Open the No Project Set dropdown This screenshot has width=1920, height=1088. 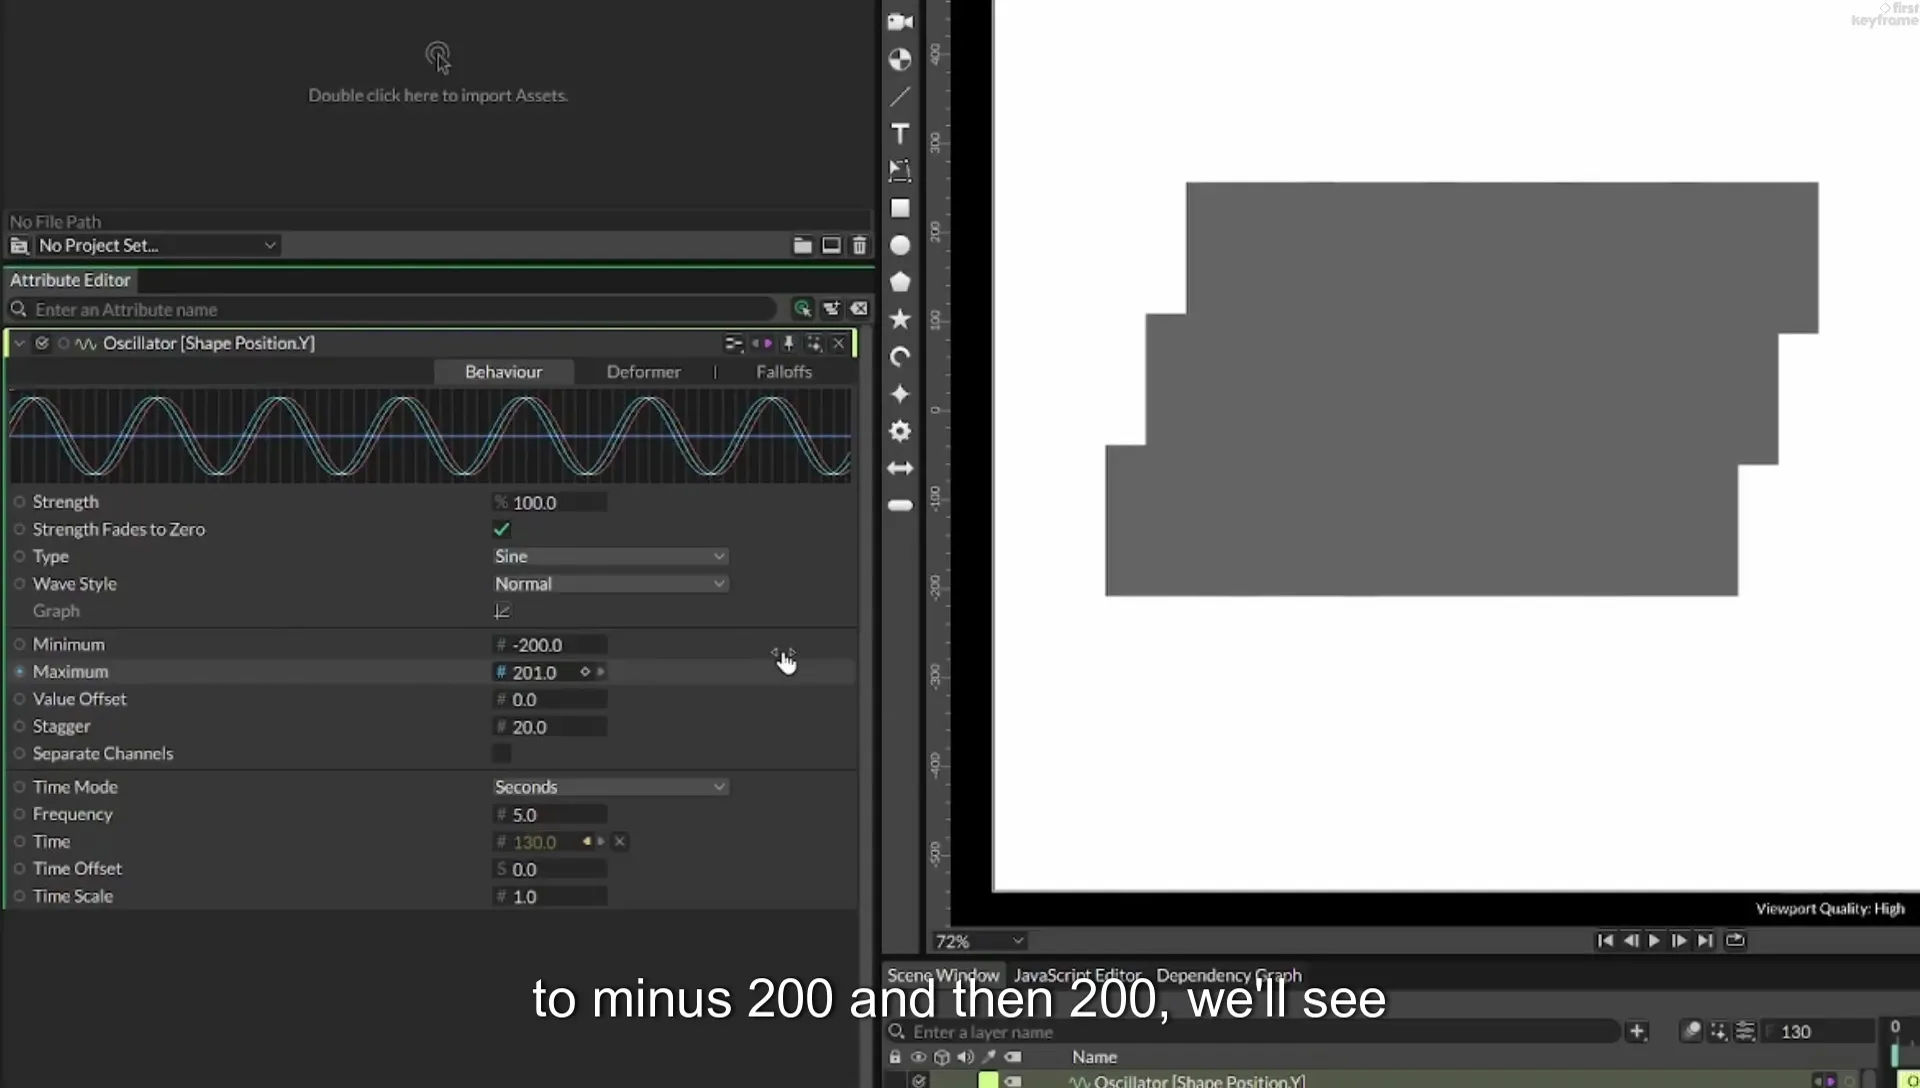pyautogui.click(x=157, y=245)
